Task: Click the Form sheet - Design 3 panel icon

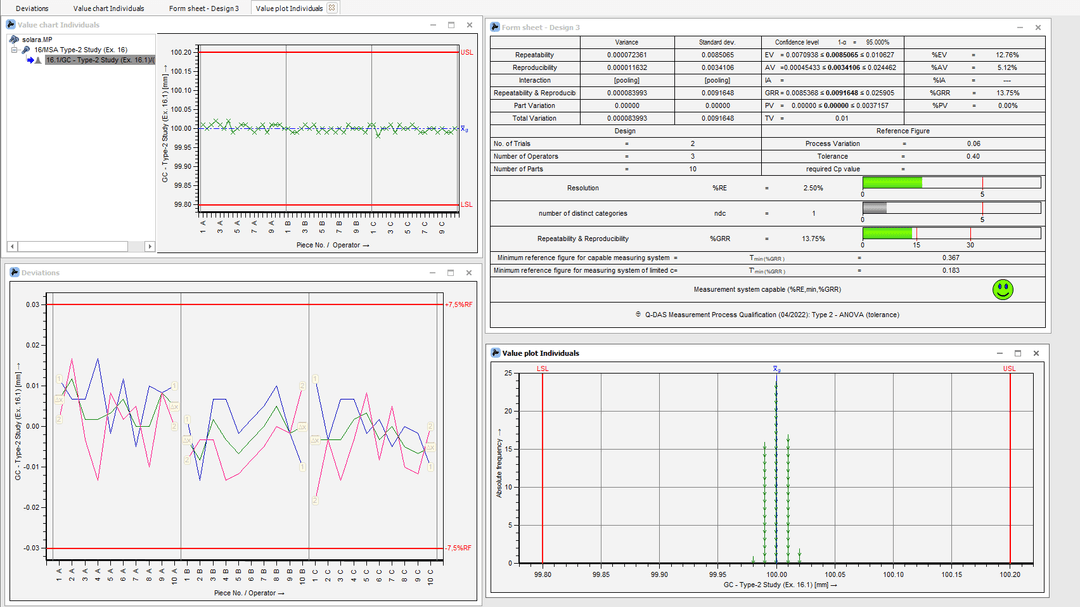Action: point(493,28)
